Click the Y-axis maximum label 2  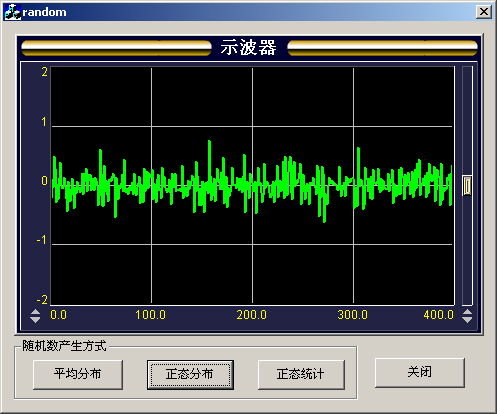tap(44, 72)
